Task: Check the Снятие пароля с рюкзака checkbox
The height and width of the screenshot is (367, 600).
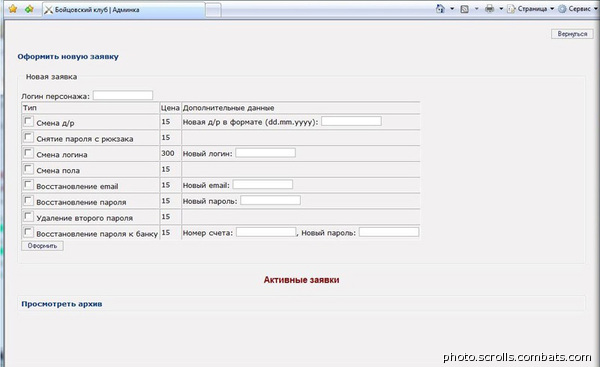Action: [28, 137]
